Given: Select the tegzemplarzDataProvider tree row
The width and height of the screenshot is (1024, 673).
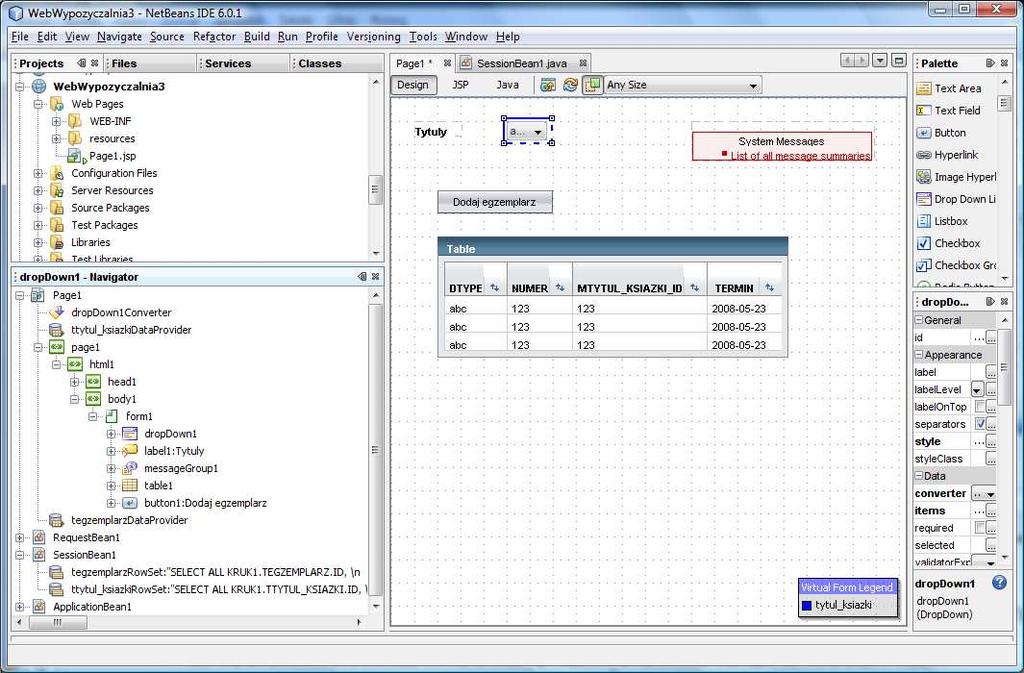Looking at the screenshot, I should pos(129,520).
